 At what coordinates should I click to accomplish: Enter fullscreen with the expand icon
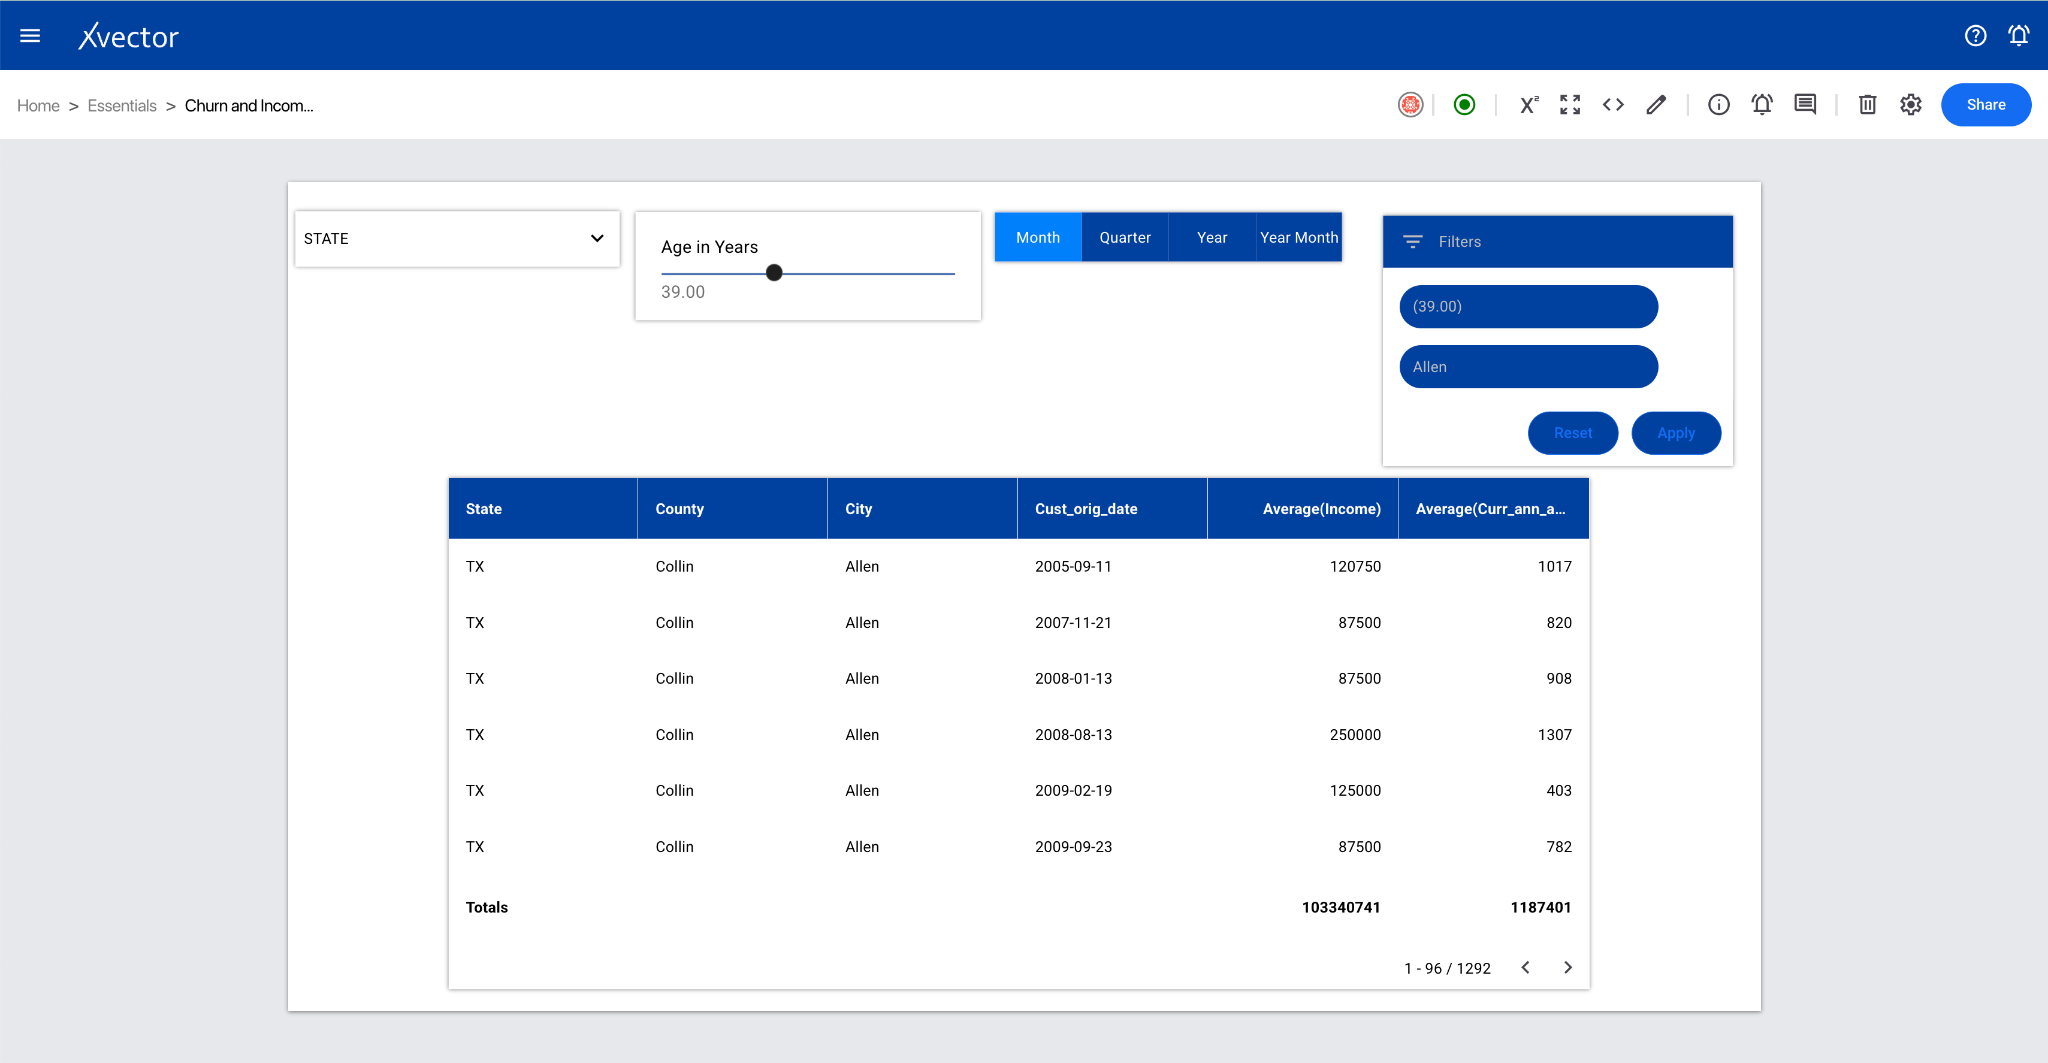[x=1570, y=105]
